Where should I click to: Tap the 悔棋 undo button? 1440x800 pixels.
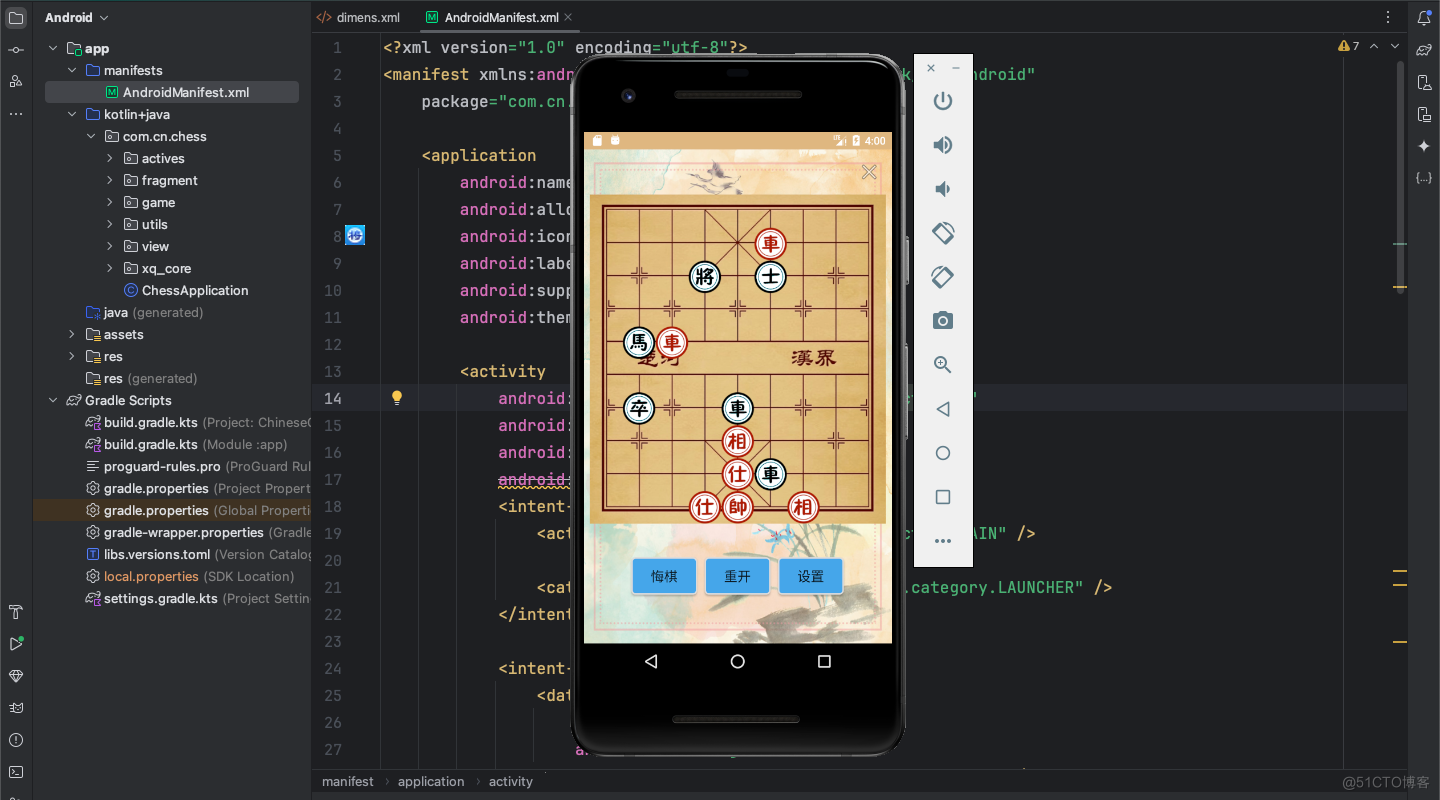click(664, 577)
